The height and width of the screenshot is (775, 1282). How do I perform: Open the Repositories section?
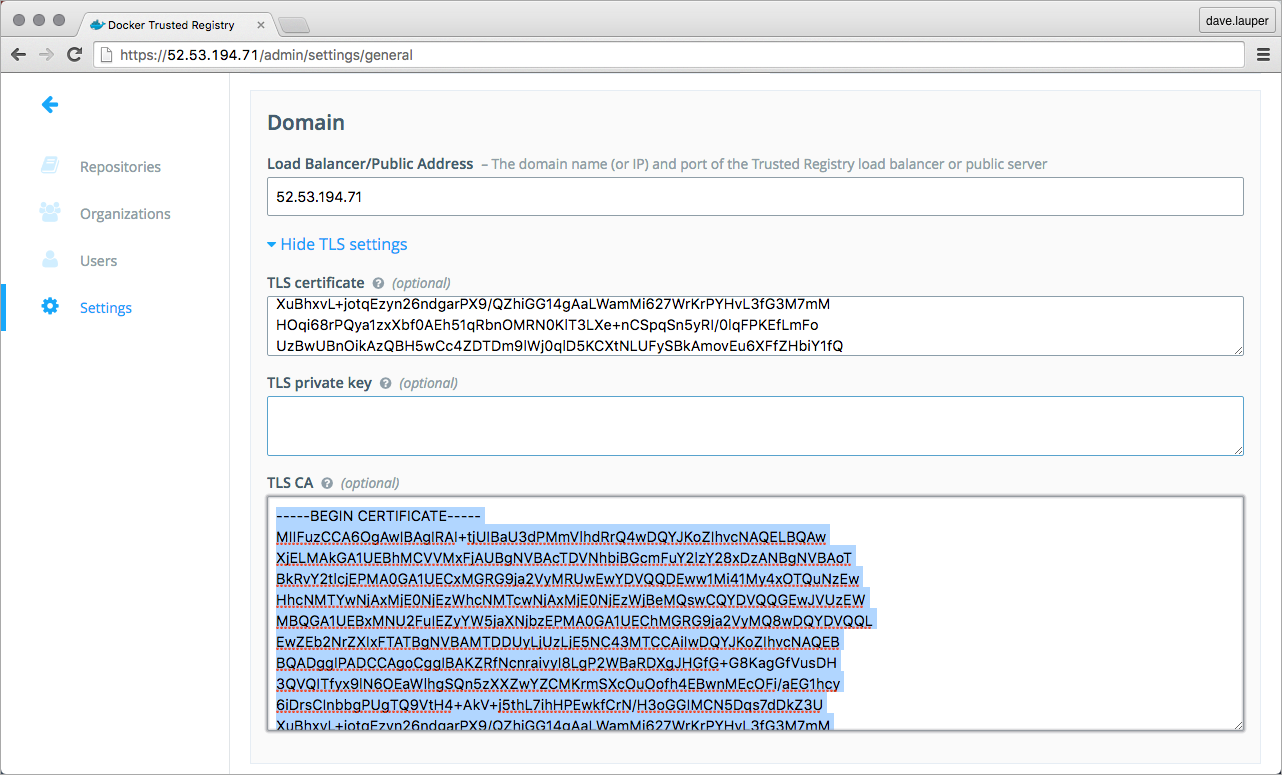pyautogui.click(x=120, y=167)
